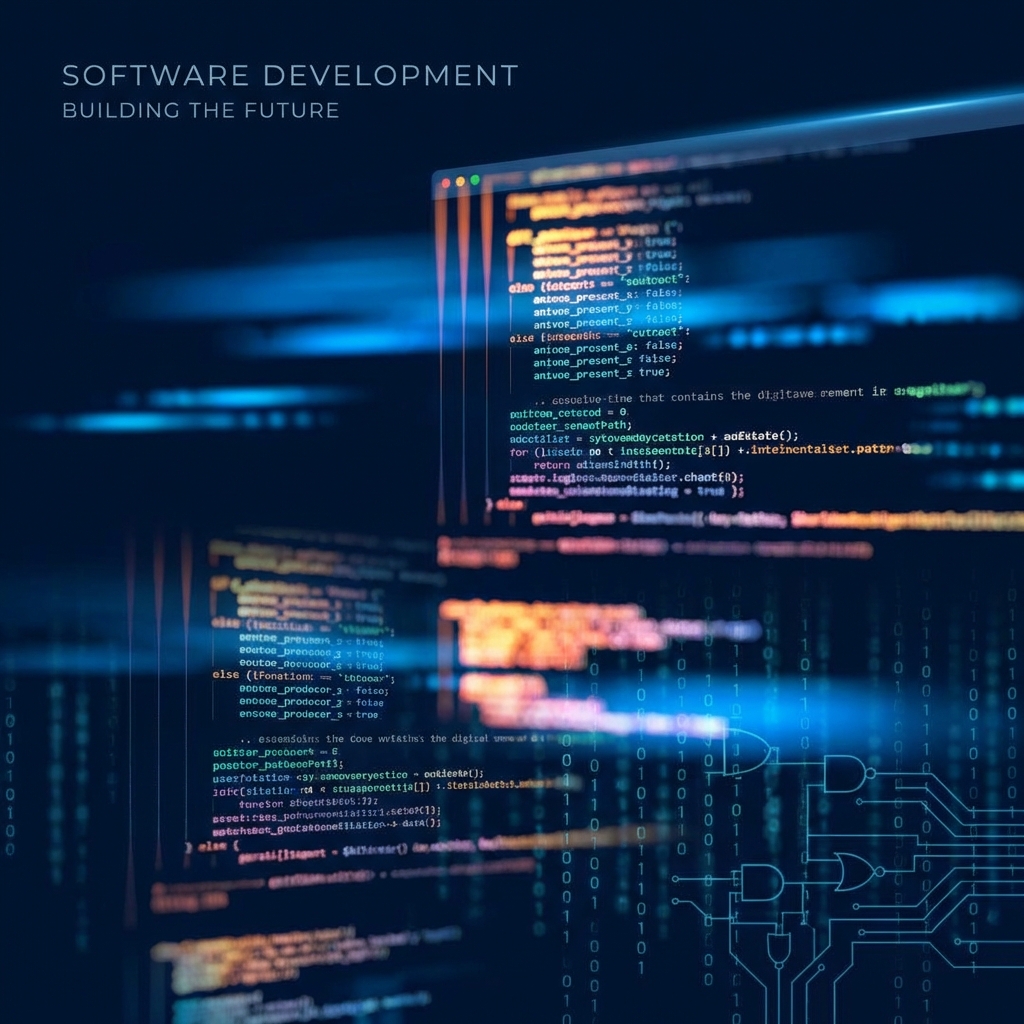Click the green dot in window title bar
1024x1024 pixels.
475,180
